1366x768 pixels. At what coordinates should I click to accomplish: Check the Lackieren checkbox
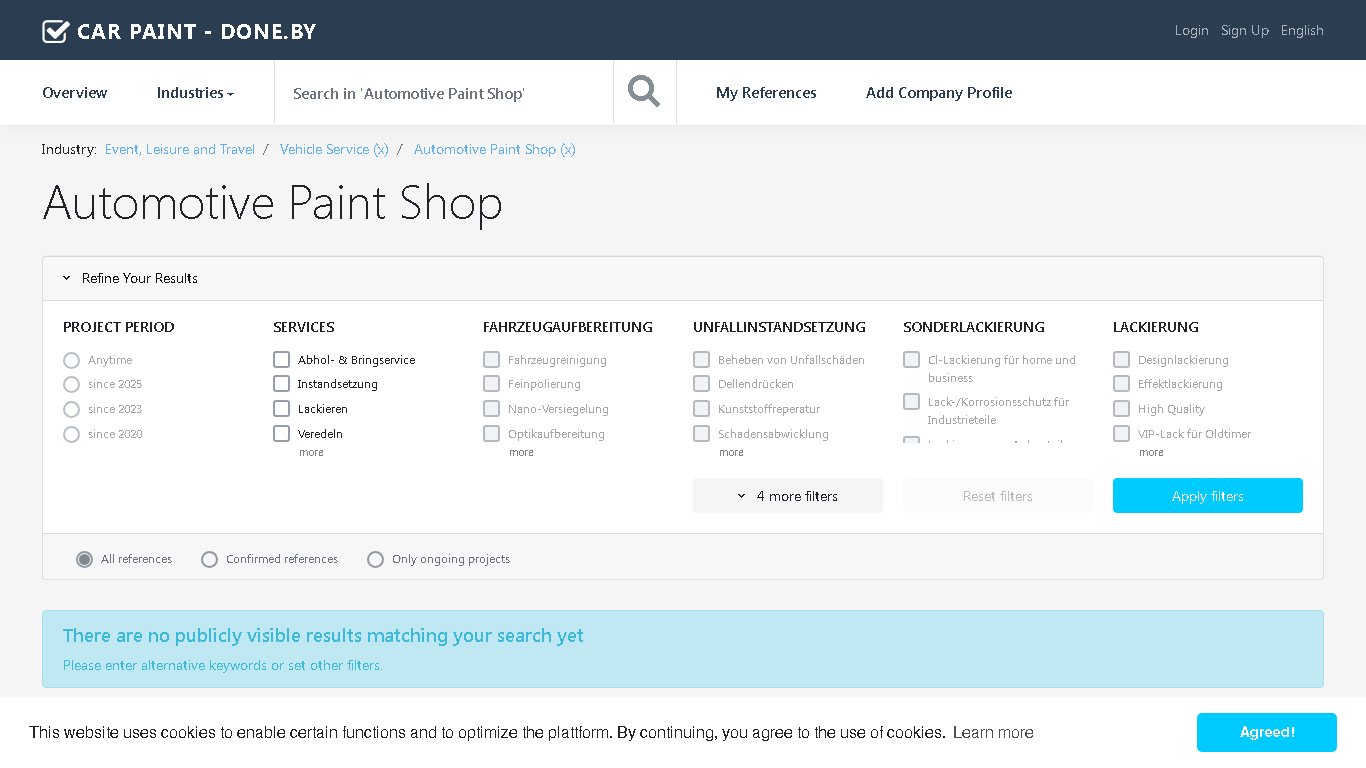[x=282, y=408]
